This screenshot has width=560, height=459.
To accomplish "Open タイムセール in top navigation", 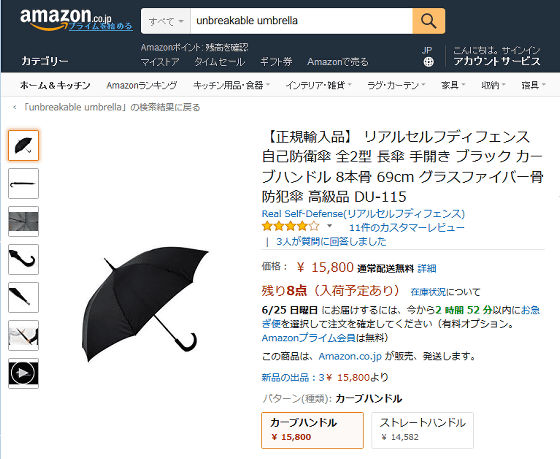I will coord(220,62).
